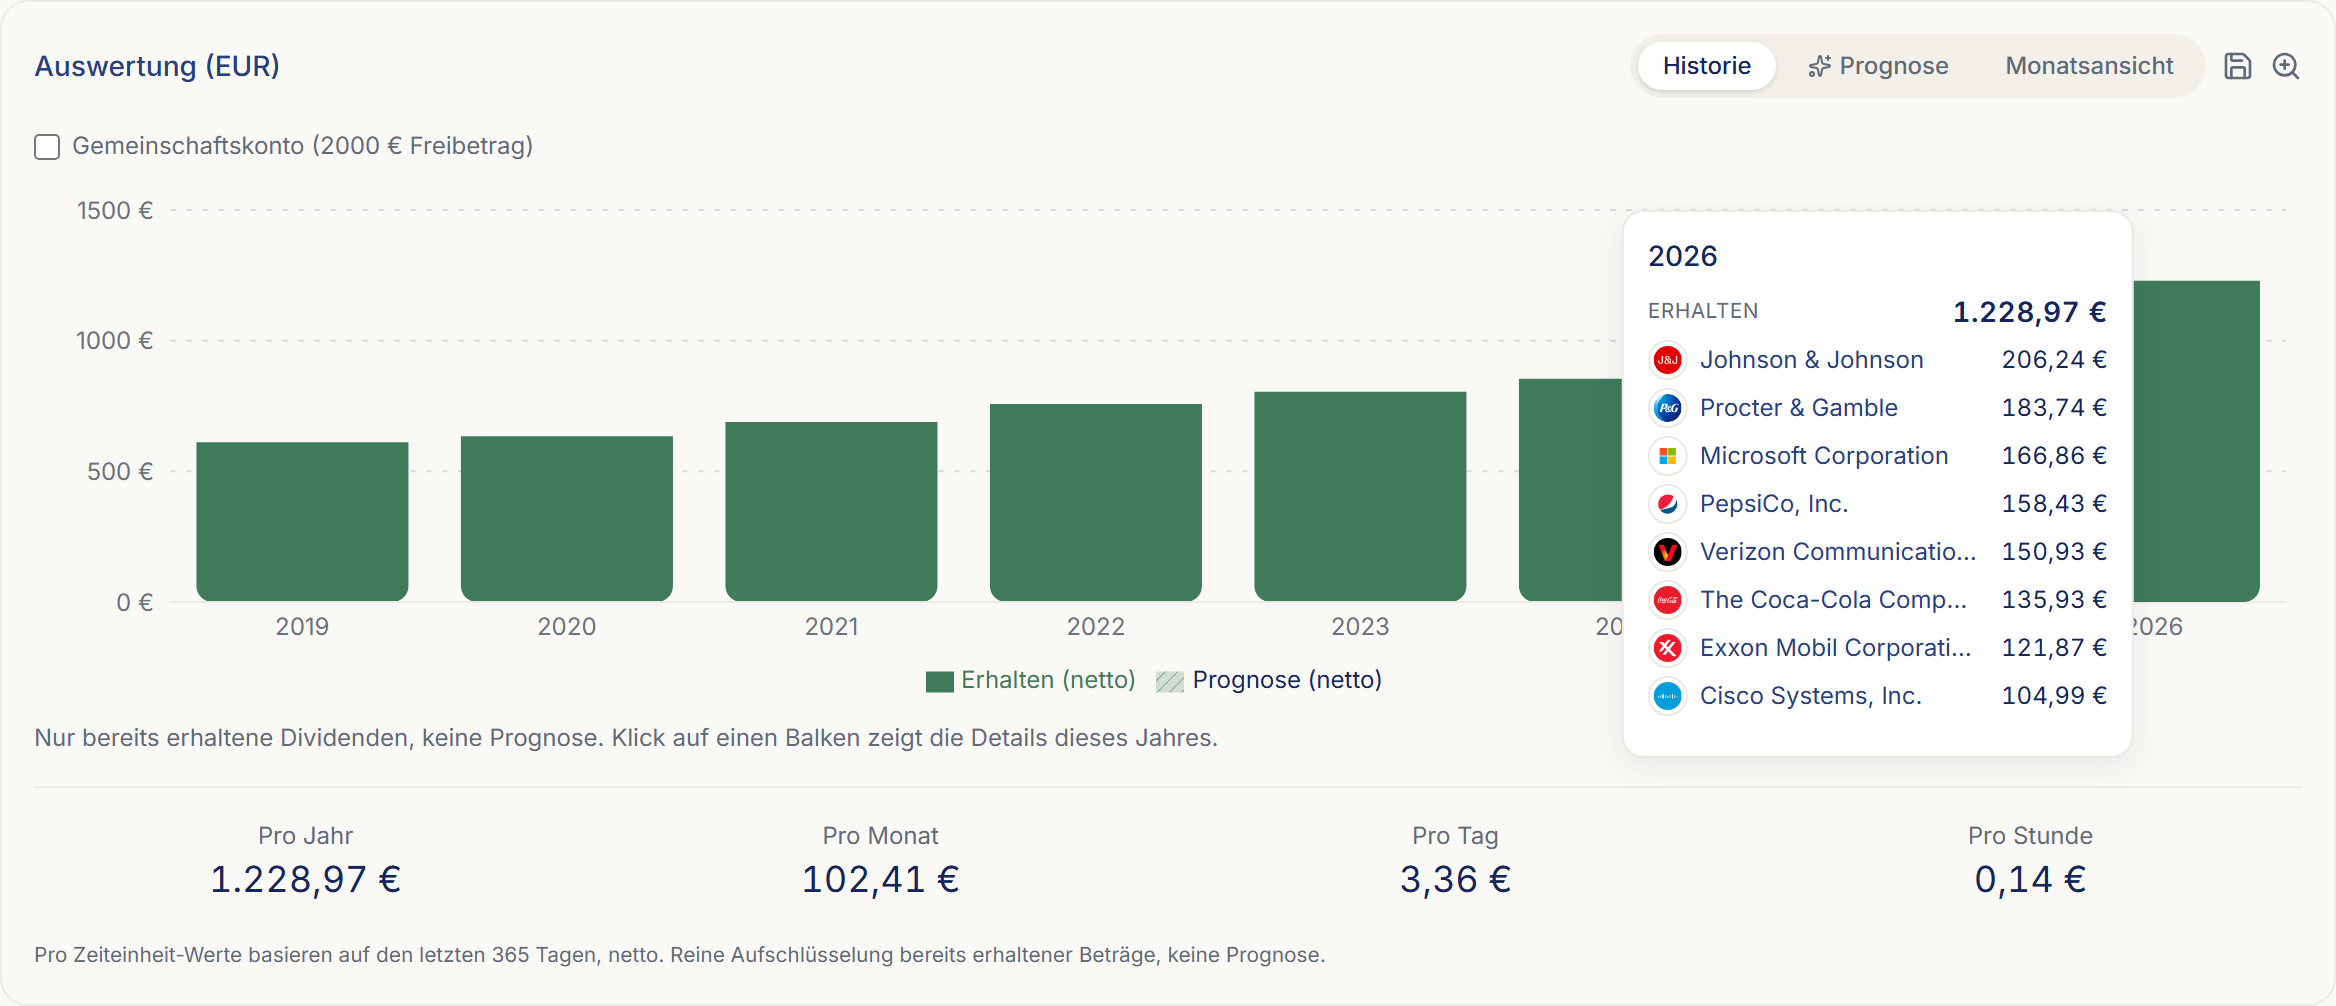Image resolution: width=2336 pixels, height=1006 pixels.
Task: Click the 2026 tooltip title
Action: click(x=1683, y=257)
